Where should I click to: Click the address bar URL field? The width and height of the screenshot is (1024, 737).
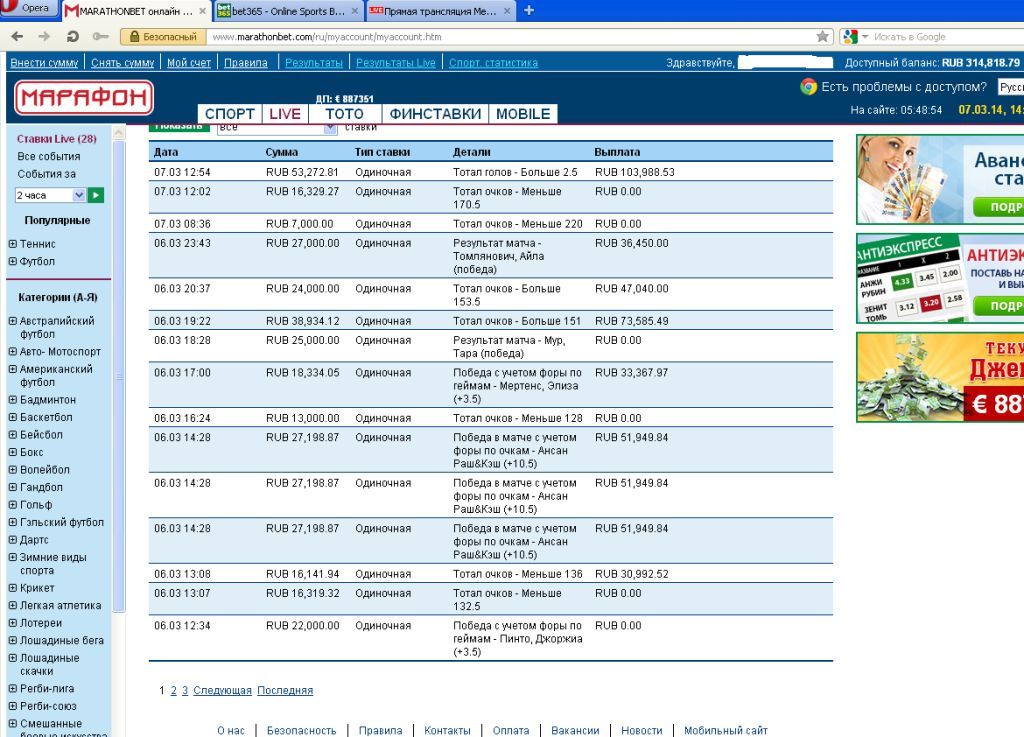click(x=509, y=37)
